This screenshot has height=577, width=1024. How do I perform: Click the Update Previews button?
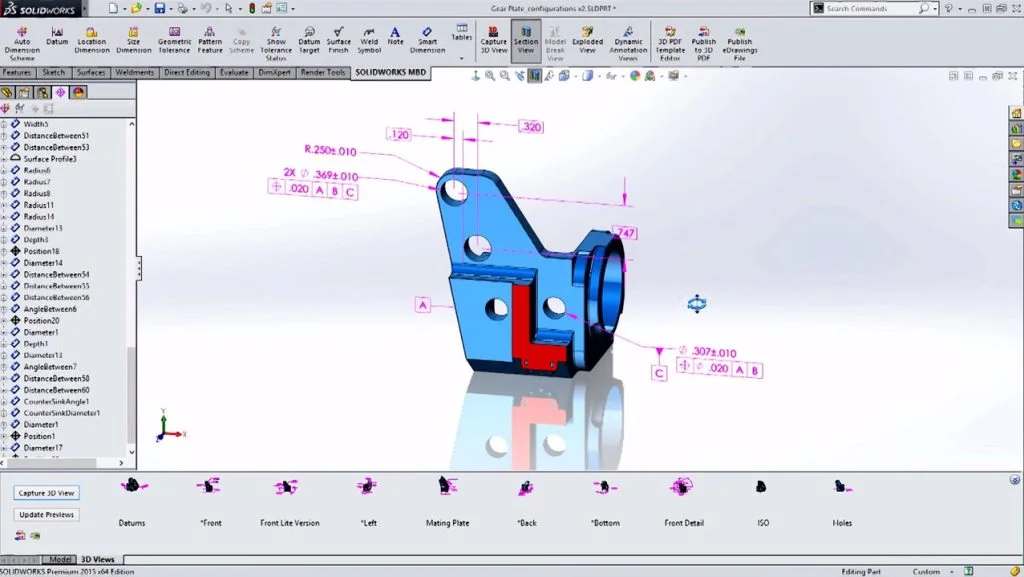point(46,512)
